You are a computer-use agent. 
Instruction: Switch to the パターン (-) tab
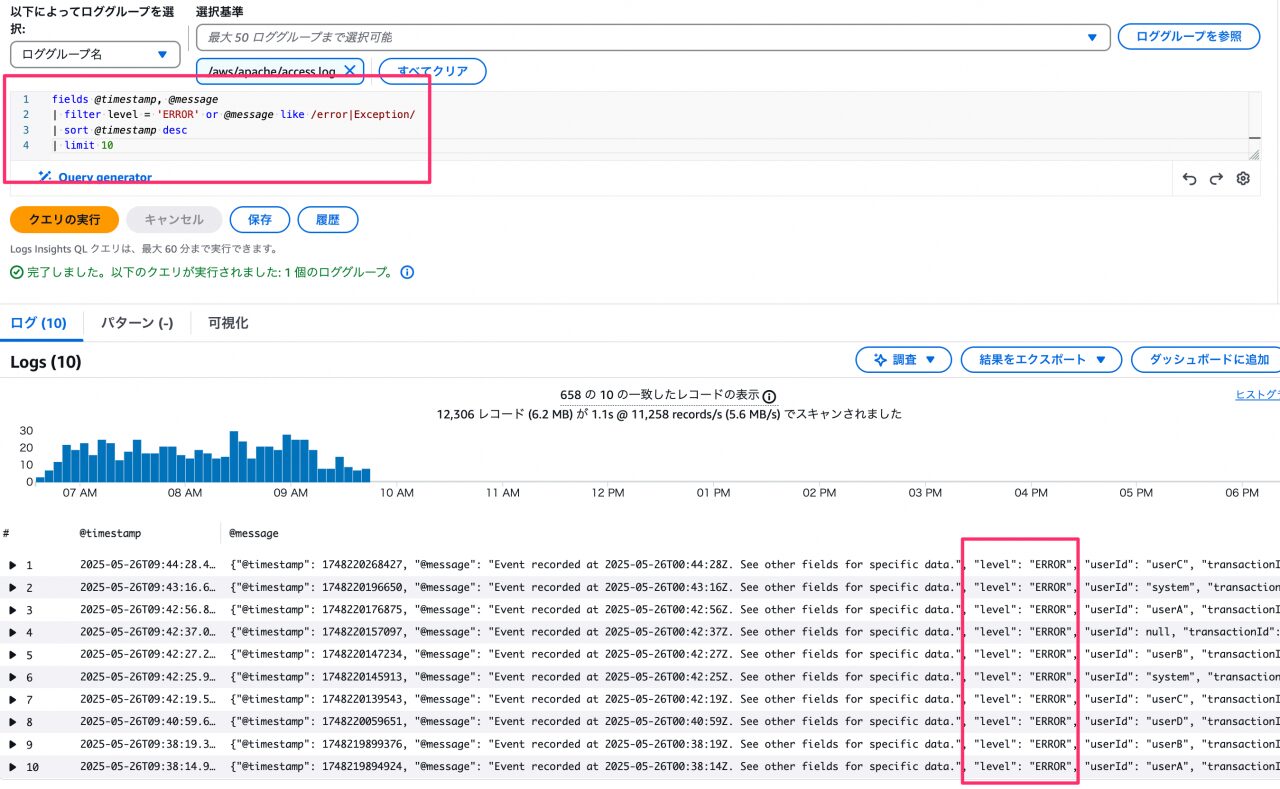click(137, 323)
